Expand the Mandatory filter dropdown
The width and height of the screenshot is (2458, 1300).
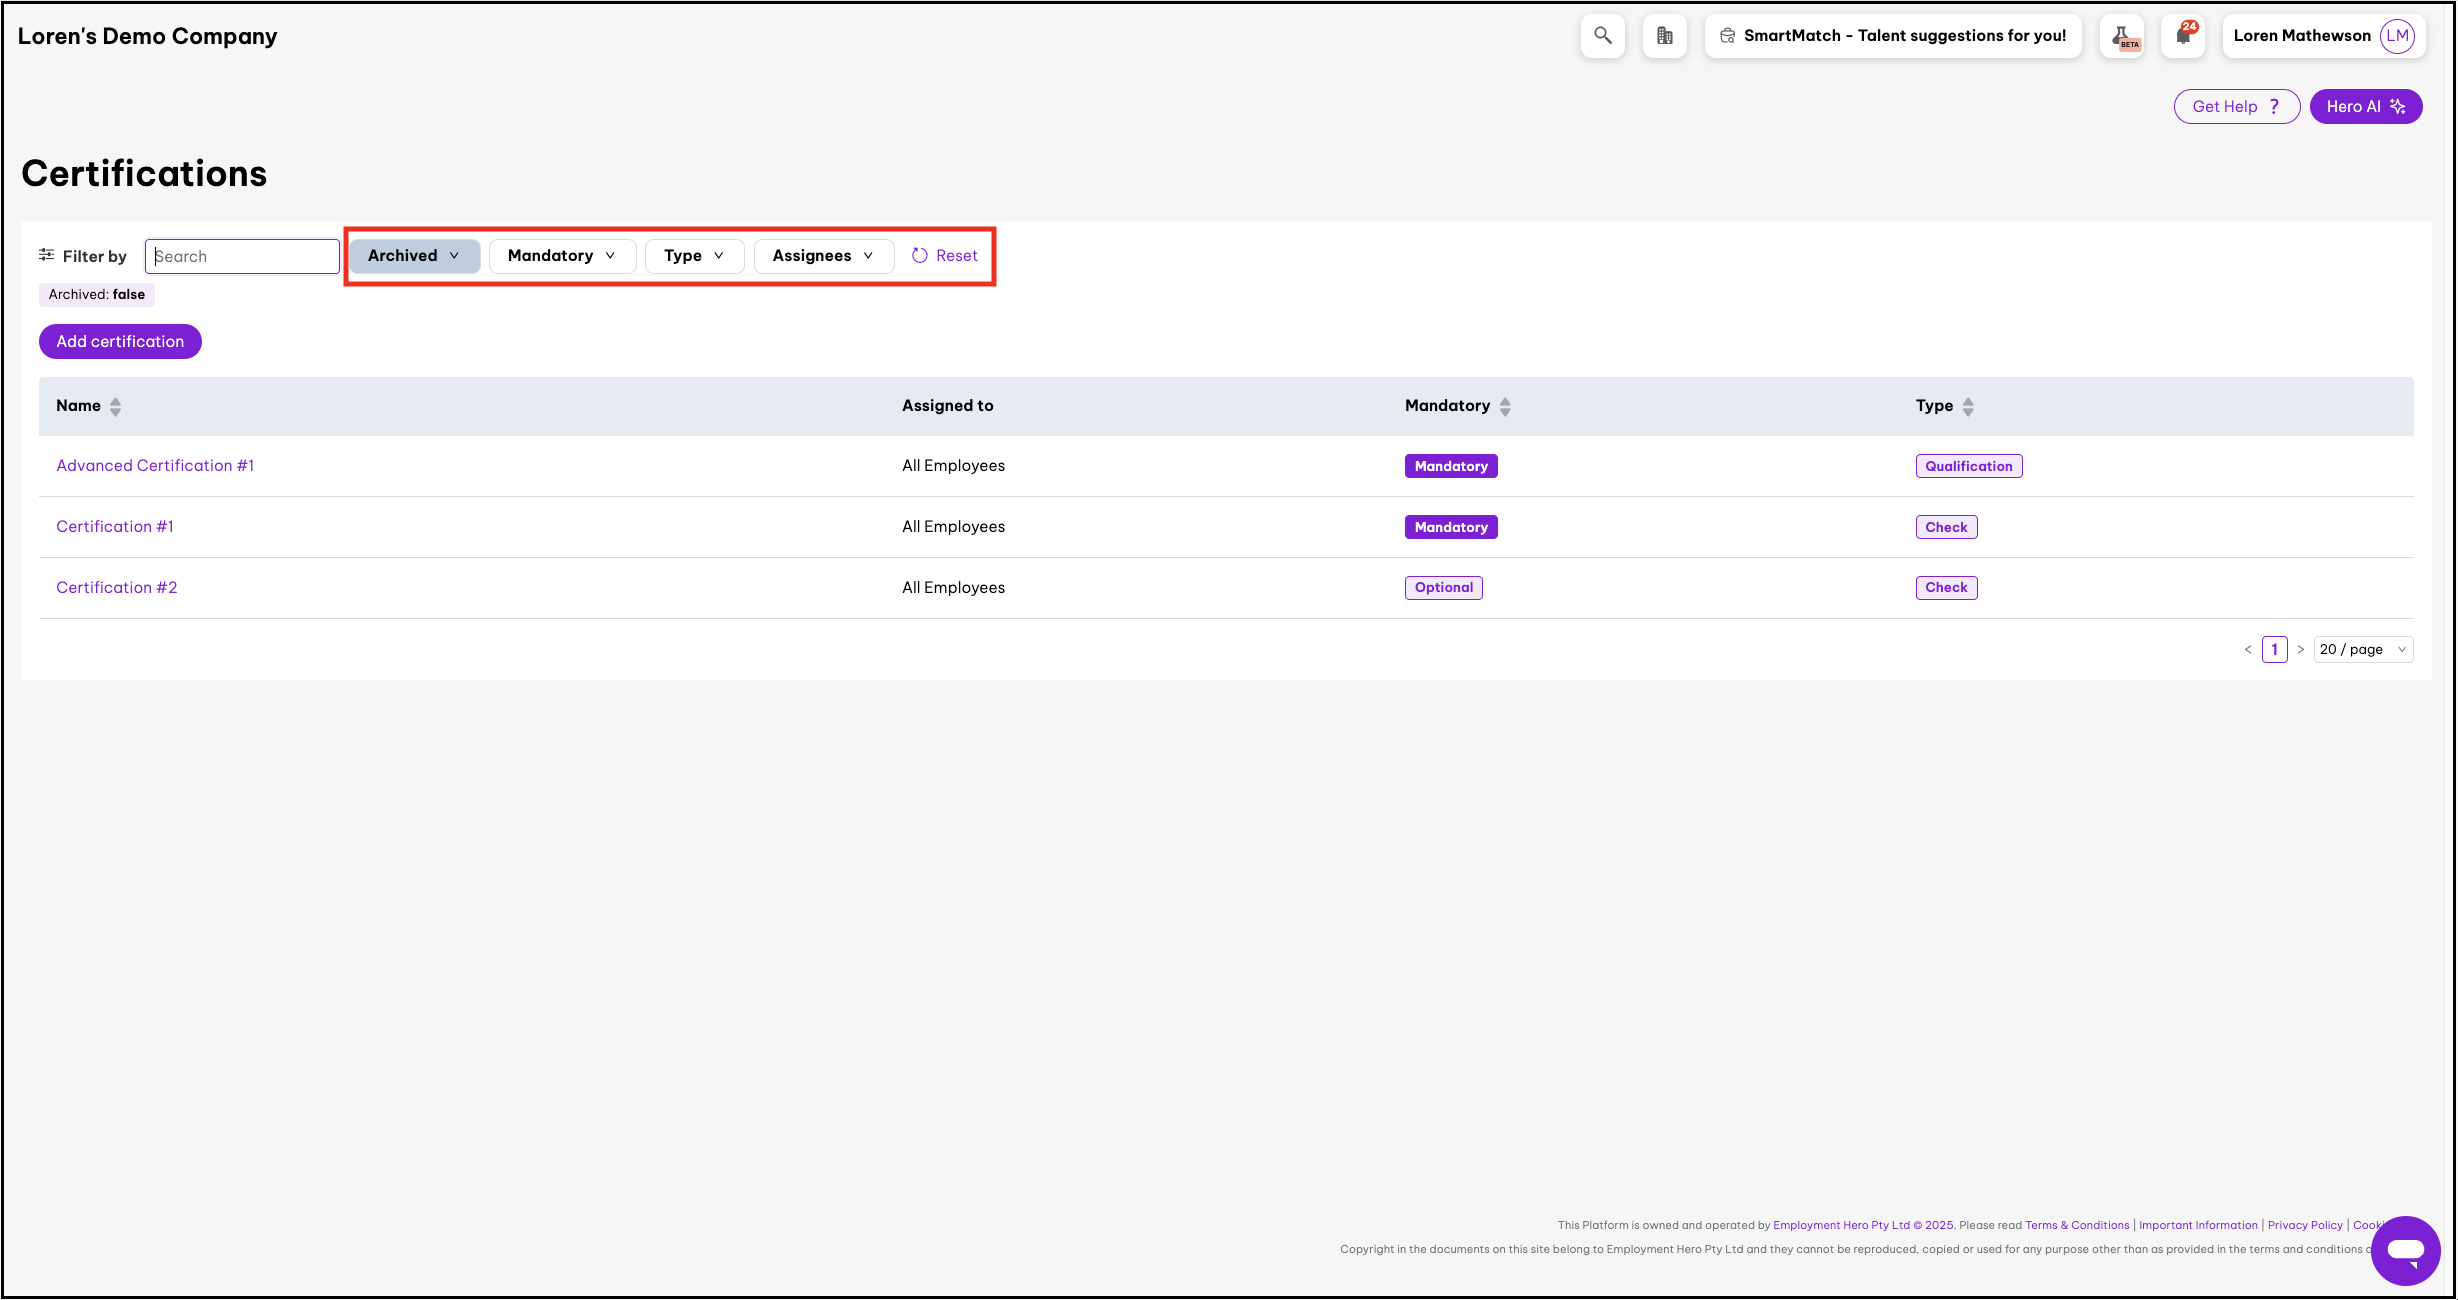561,256
